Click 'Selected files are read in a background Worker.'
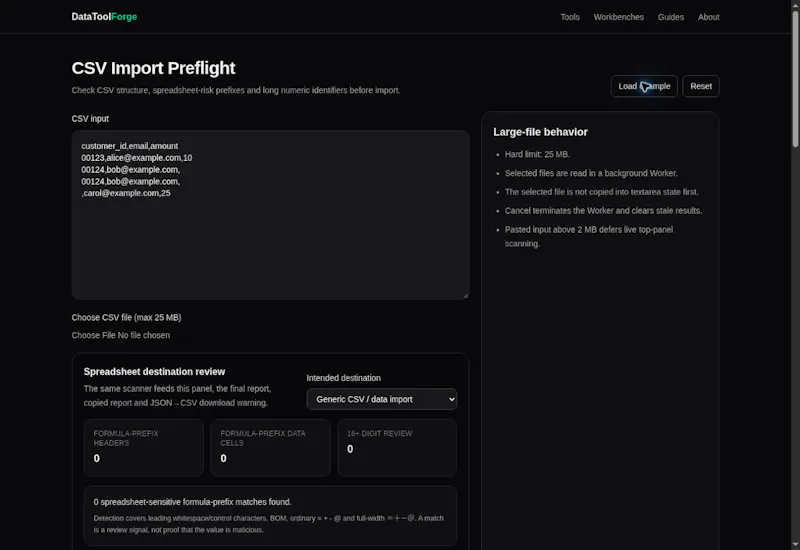 [x=591, y=173]
